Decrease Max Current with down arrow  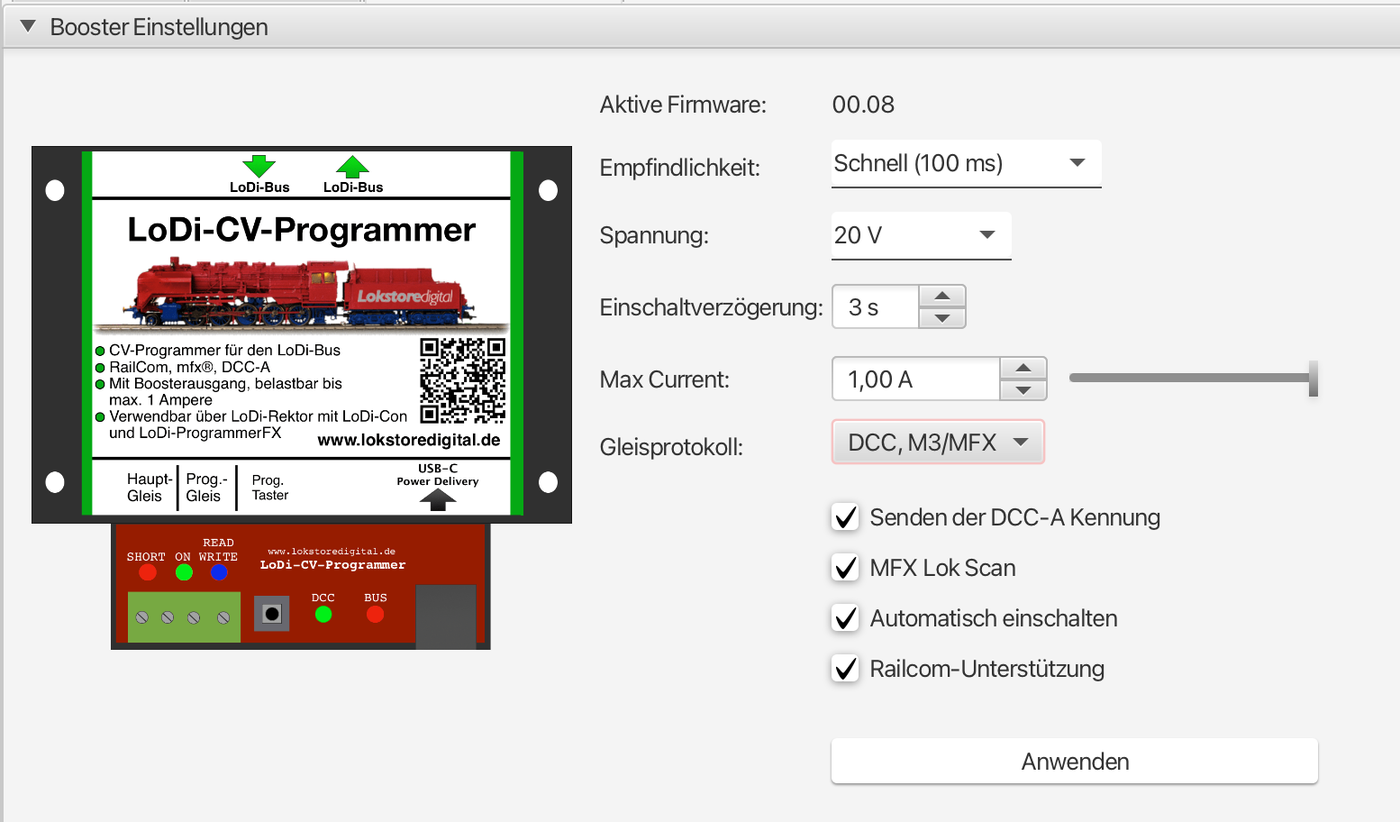pyautogui.click(x=1023, y=391)
